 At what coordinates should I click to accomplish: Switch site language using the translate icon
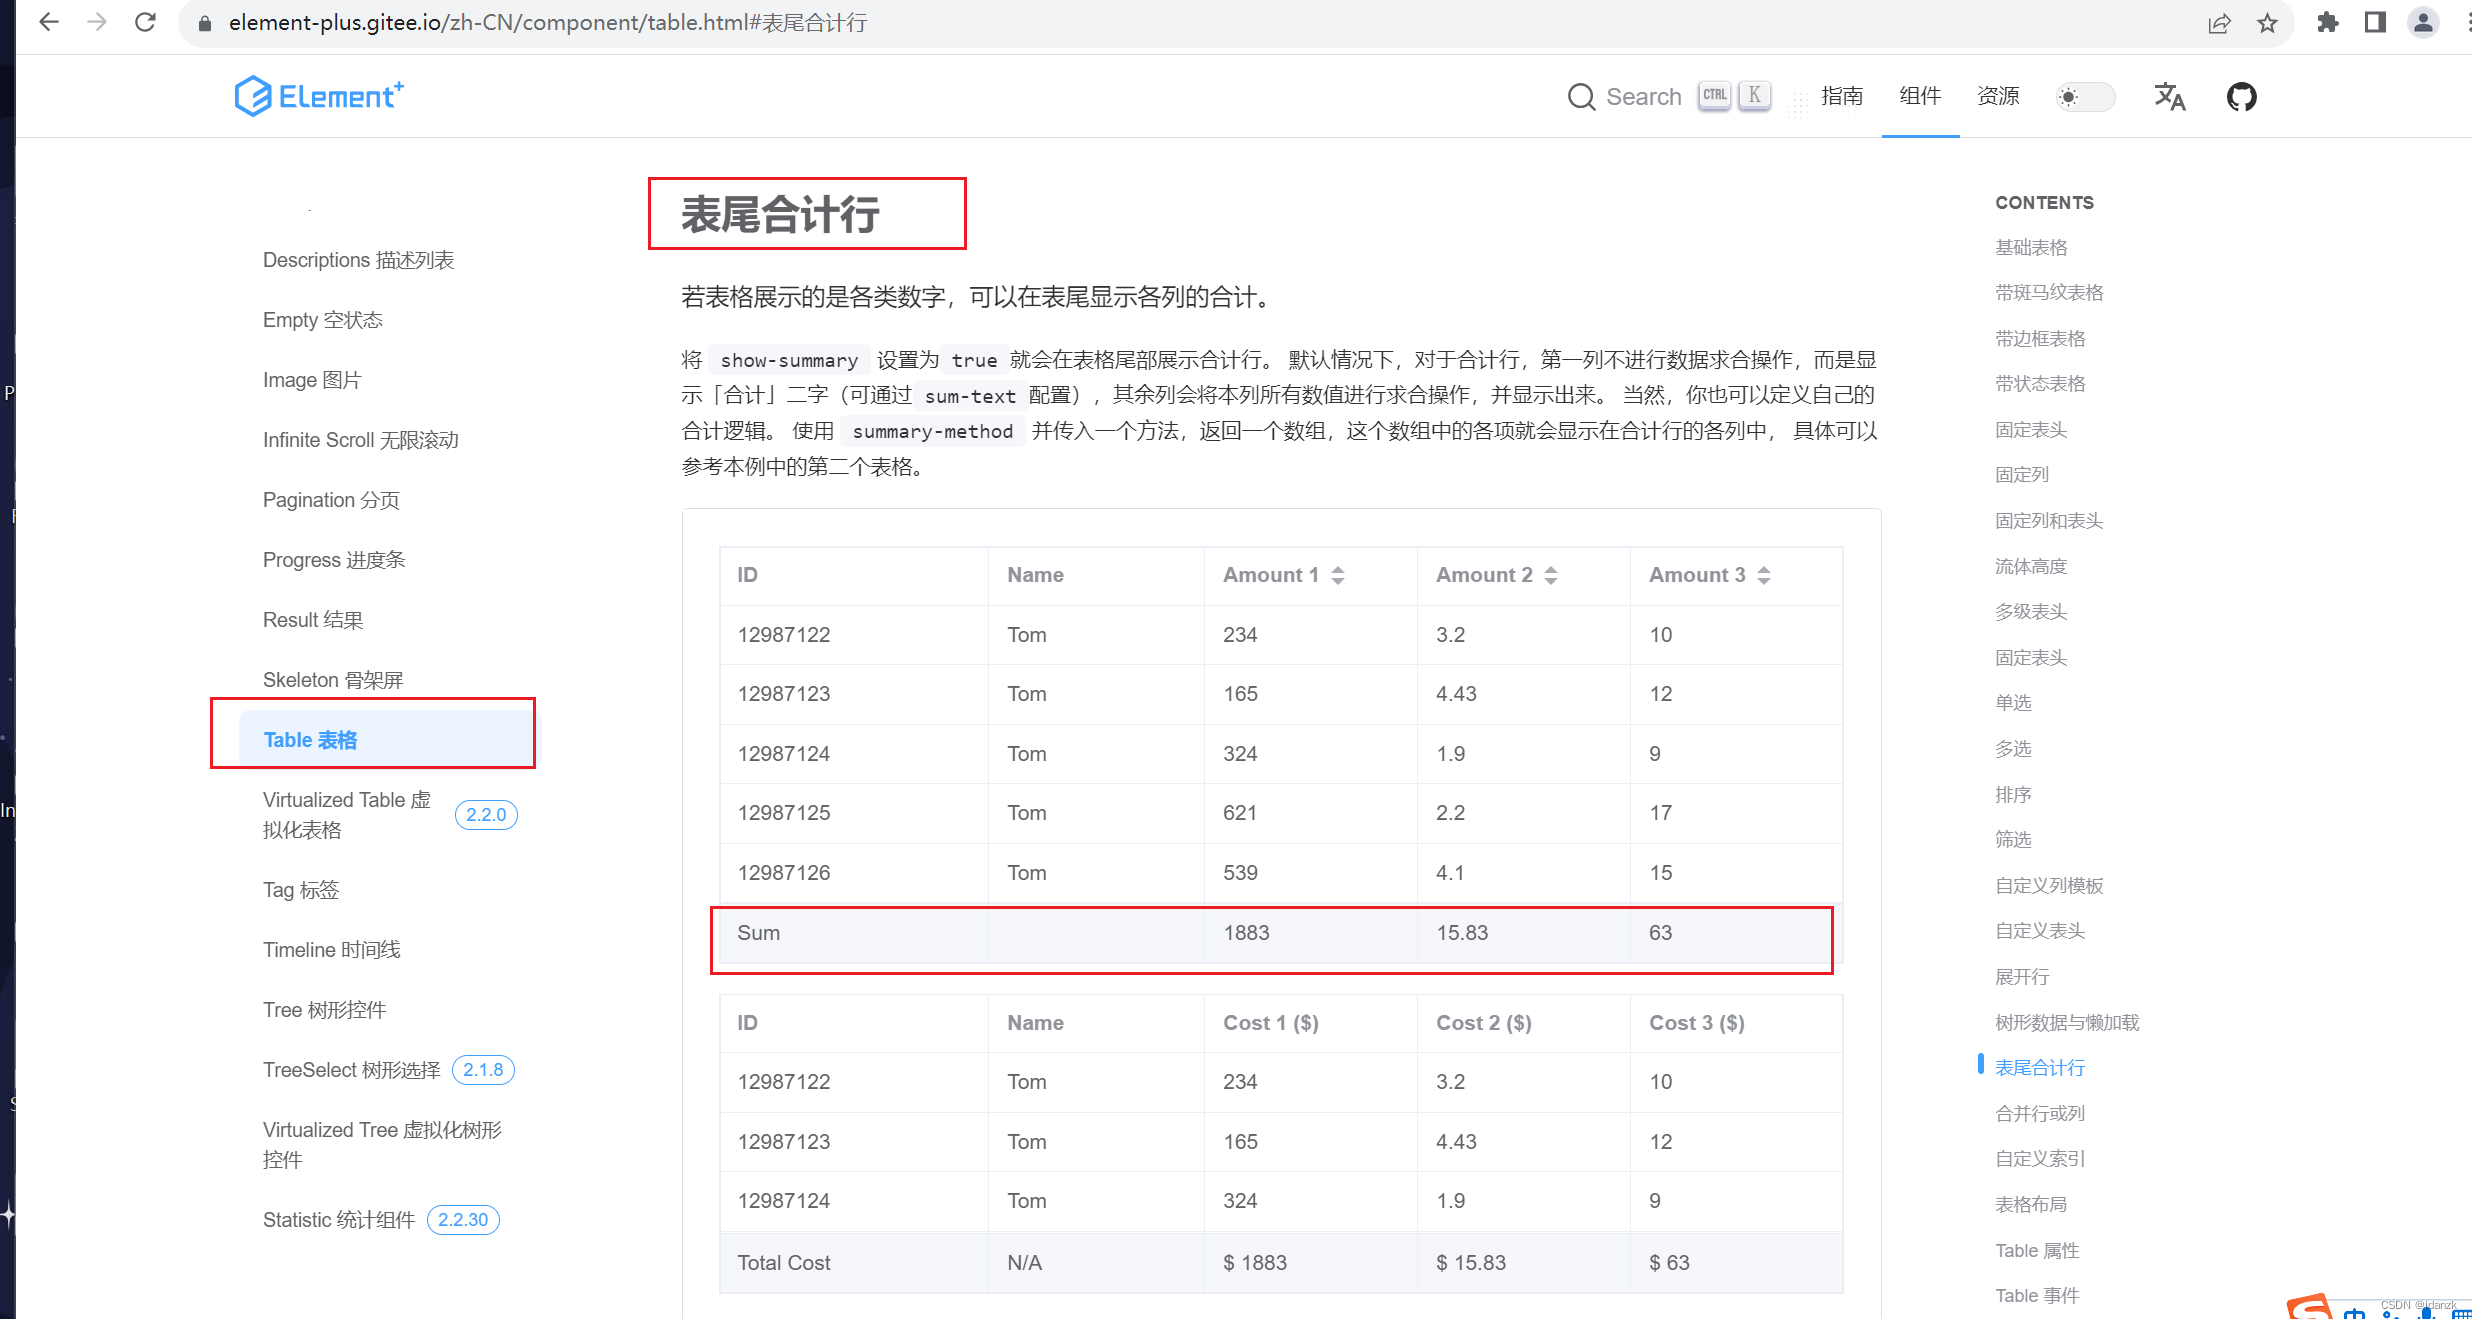tap(2169, 96)
